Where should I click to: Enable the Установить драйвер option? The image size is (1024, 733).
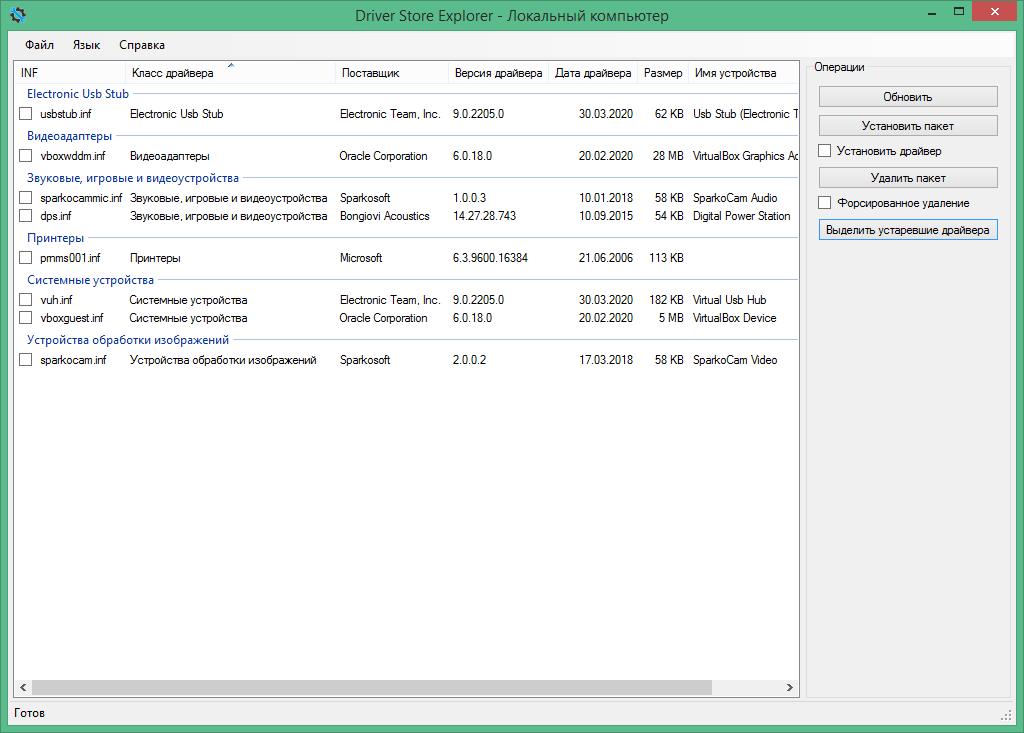(x=825, y=151)
